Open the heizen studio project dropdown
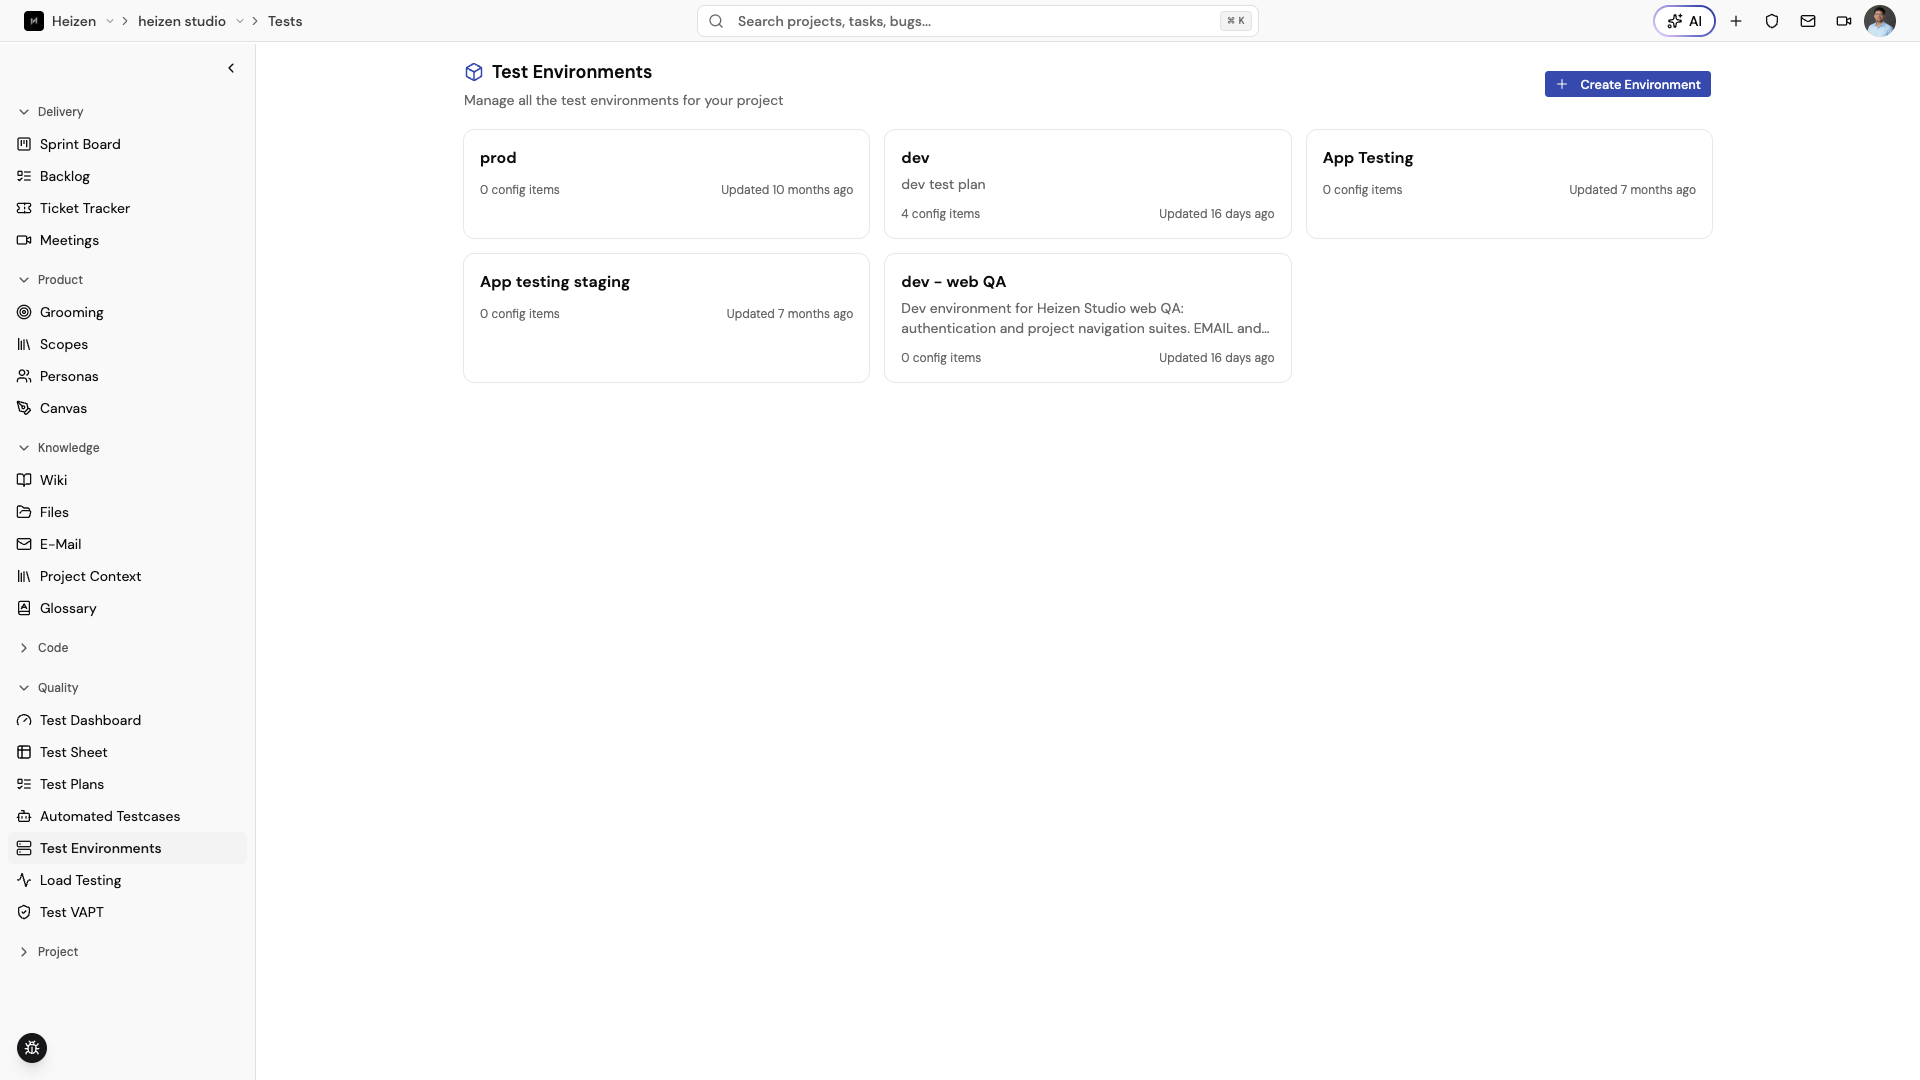Screen dimensions: 1920x1080 [240, 21]
